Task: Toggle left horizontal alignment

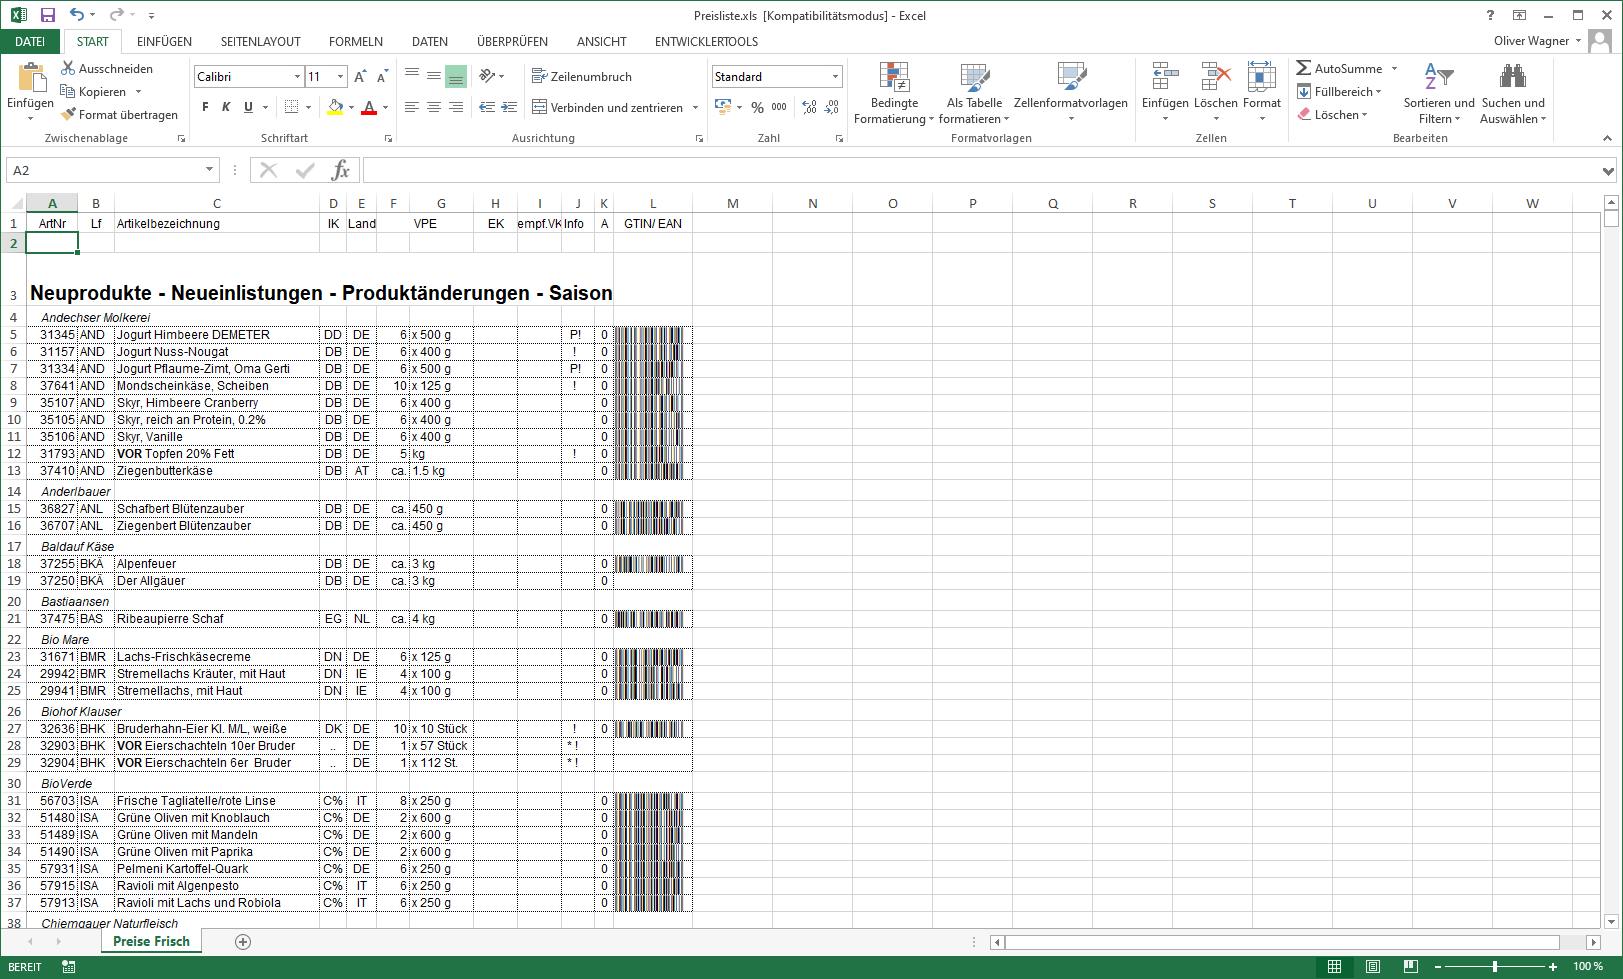Action: pos(412,107)
